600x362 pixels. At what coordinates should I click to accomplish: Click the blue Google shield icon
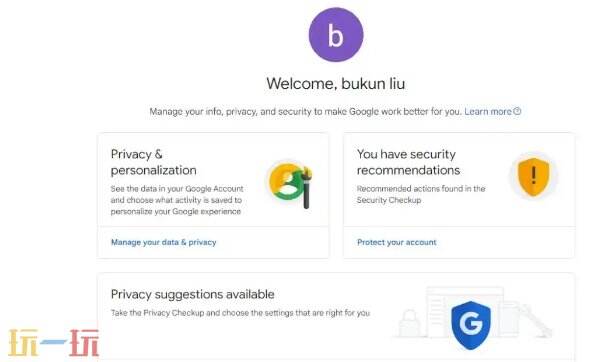coord(471,324)
